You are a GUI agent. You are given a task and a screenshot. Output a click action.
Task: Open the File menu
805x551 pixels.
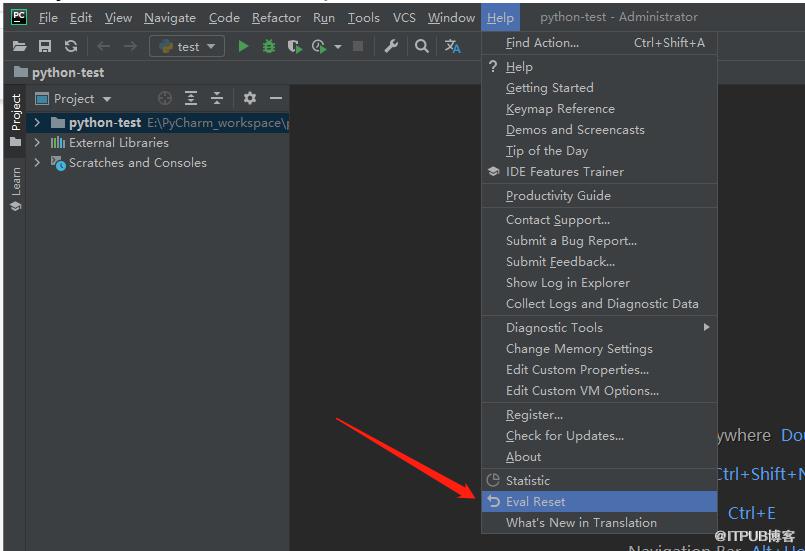[48, 17]
